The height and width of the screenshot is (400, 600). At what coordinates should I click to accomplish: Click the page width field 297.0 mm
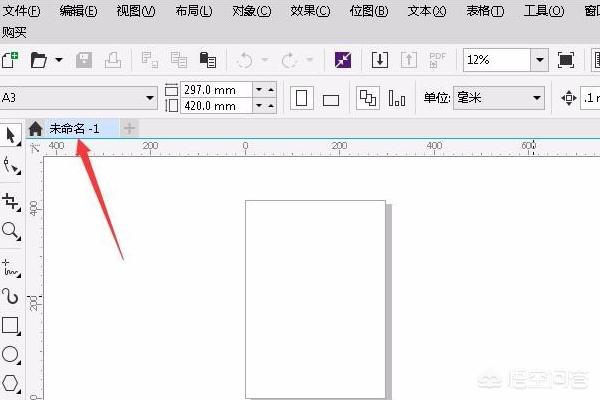click(x=215, y=90)
